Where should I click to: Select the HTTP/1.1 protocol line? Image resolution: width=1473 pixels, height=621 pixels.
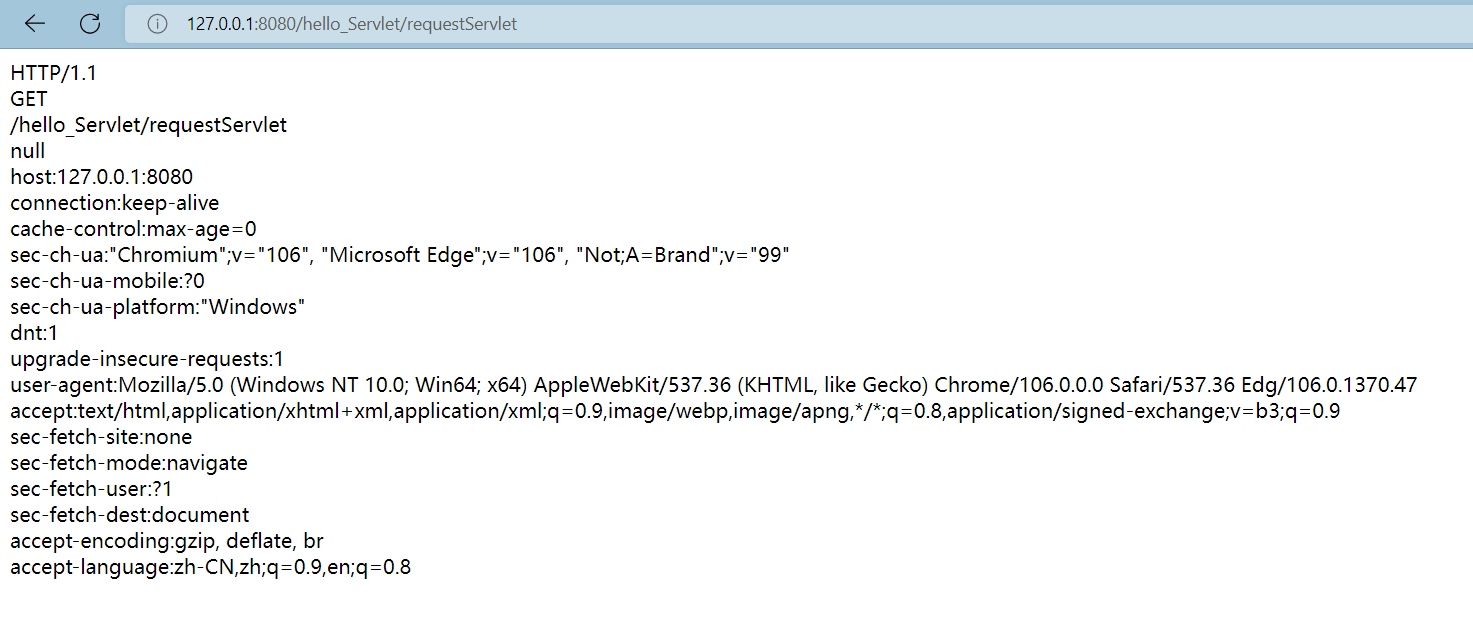[53, 73]
